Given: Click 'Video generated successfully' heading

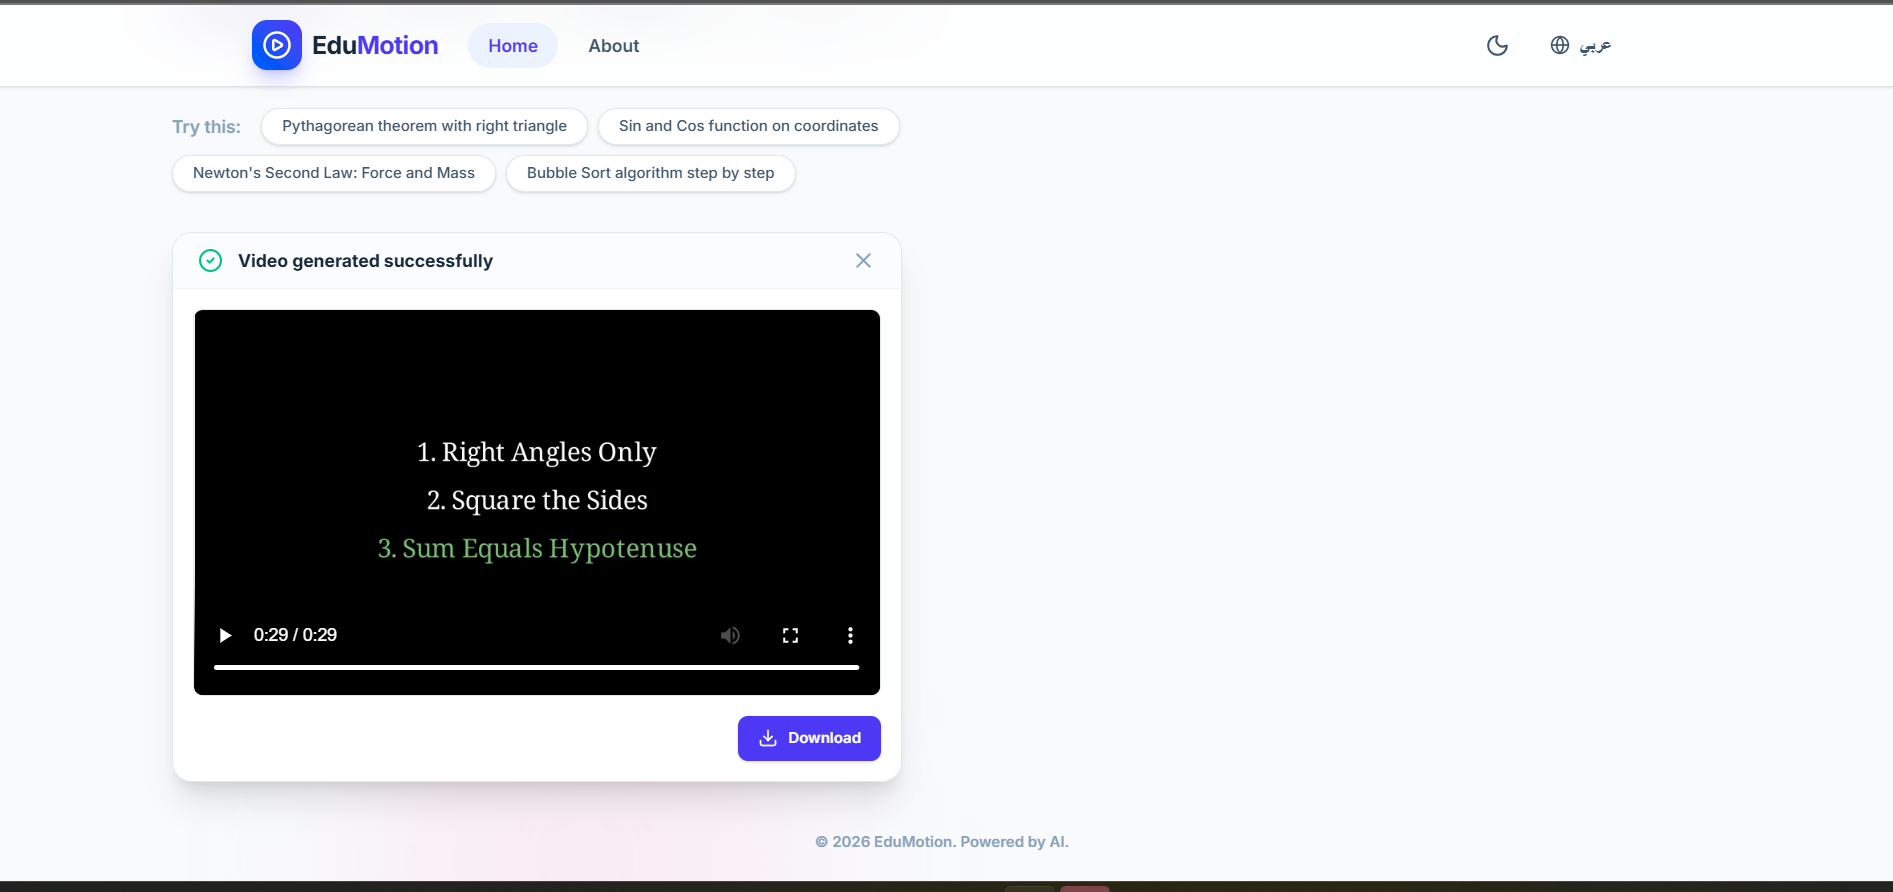Looking at the screenshot, I should [365, 261].
